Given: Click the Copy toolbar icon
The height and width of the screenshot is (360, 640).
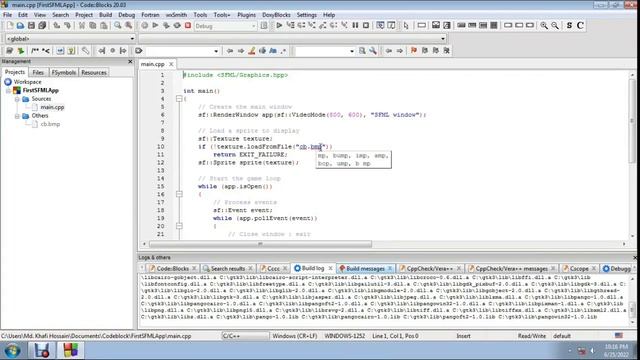Looking at the screenshot, I should [93, 26].
